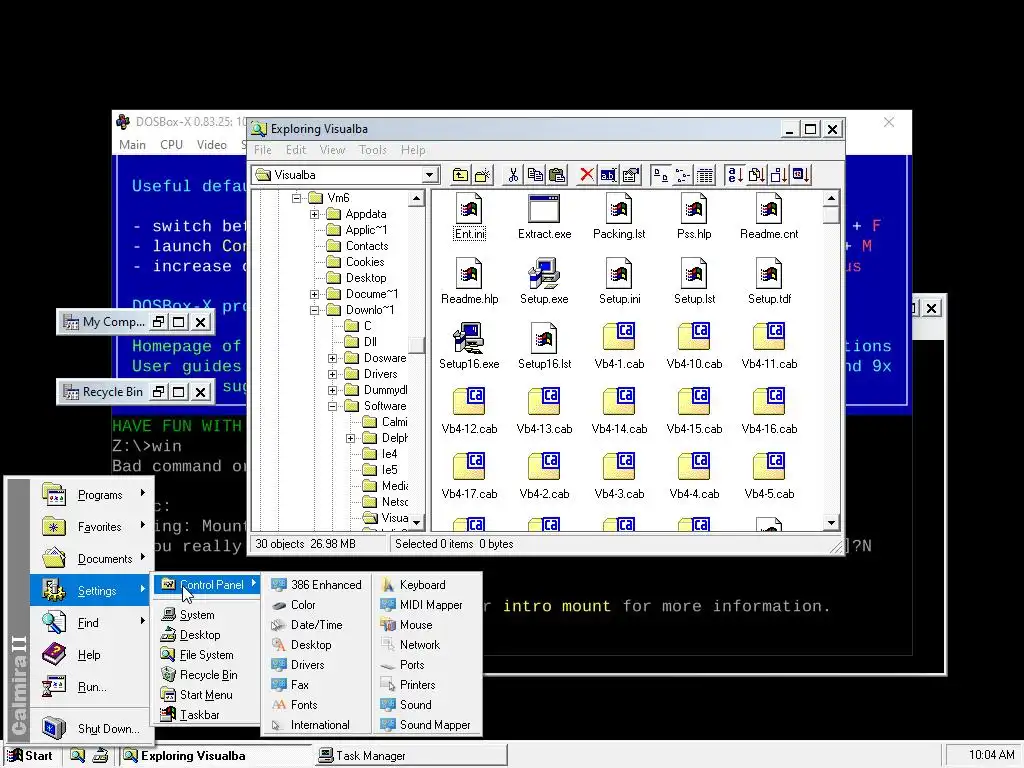Create a new folder via toolbar icon
Image resolution: width=1024 pixels, height=768 pixels.
click(482, 175)
